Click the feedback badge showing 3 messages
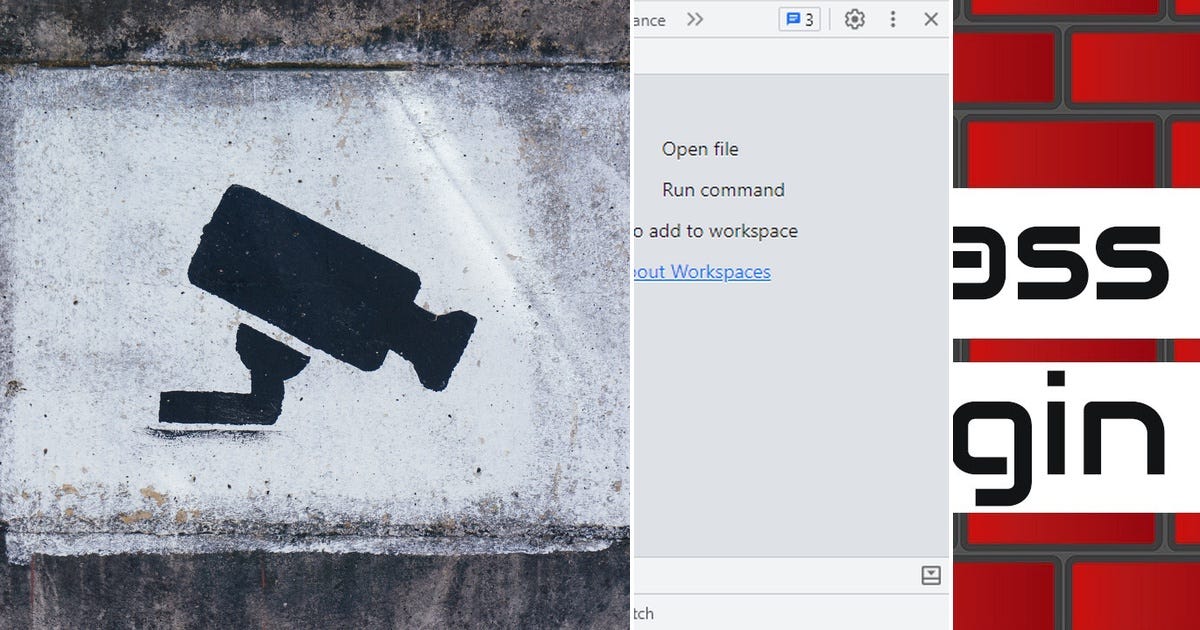Screen dimensions: 1200x630 pyautogui.click(x=800, y=19)
